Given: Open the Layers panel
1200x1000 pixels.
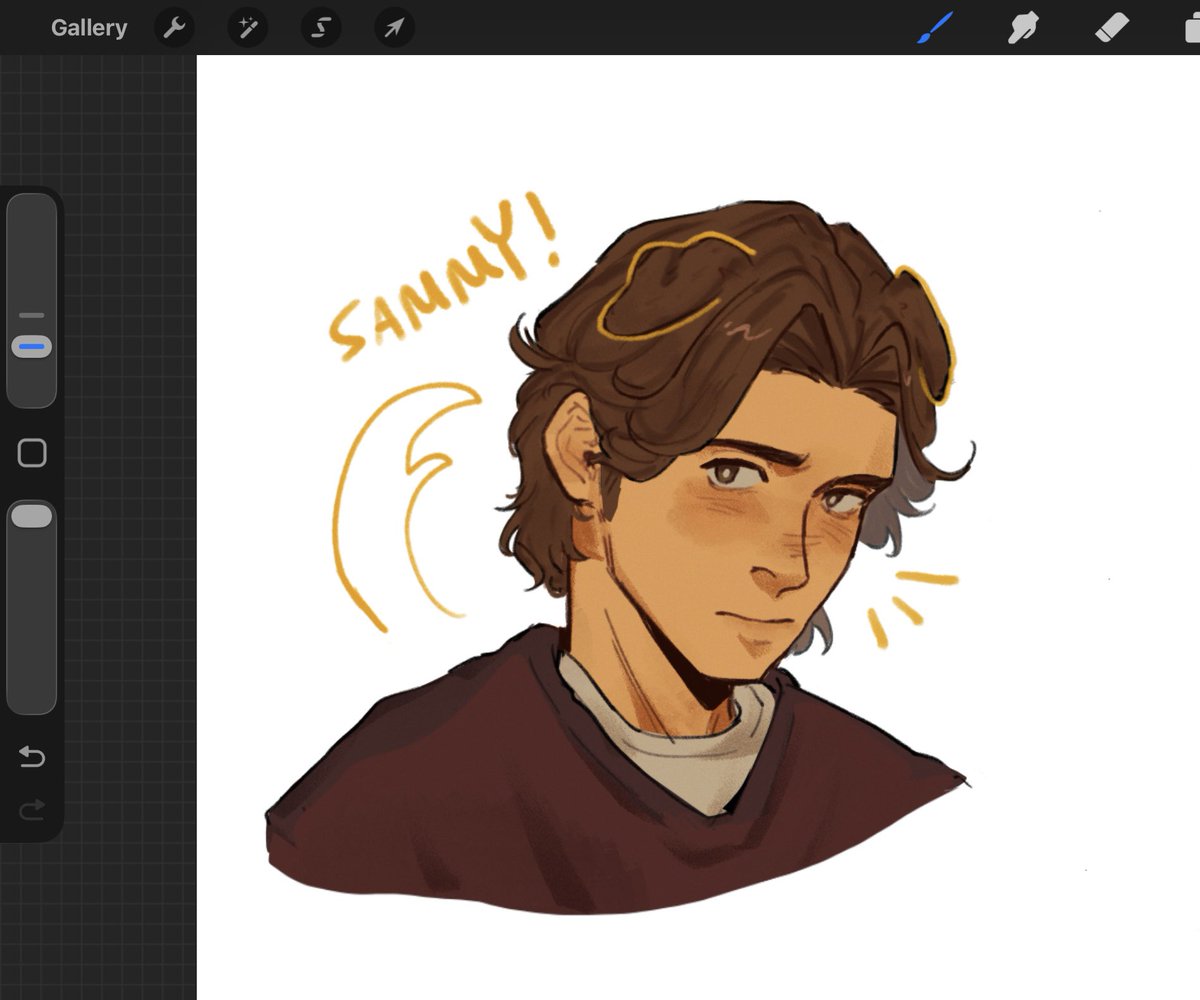Looking at the screenshot, I should tap(1192, 28).
